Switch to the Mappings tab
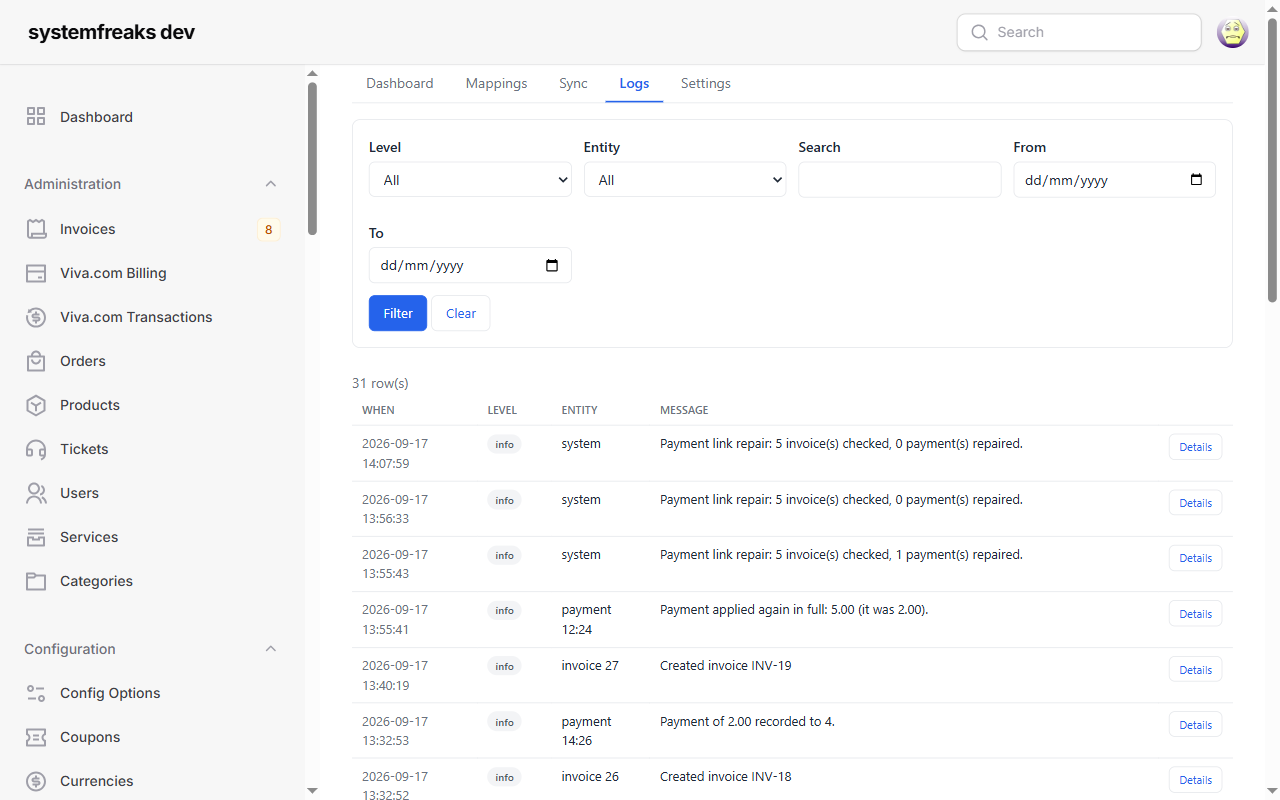 [496, 83]
